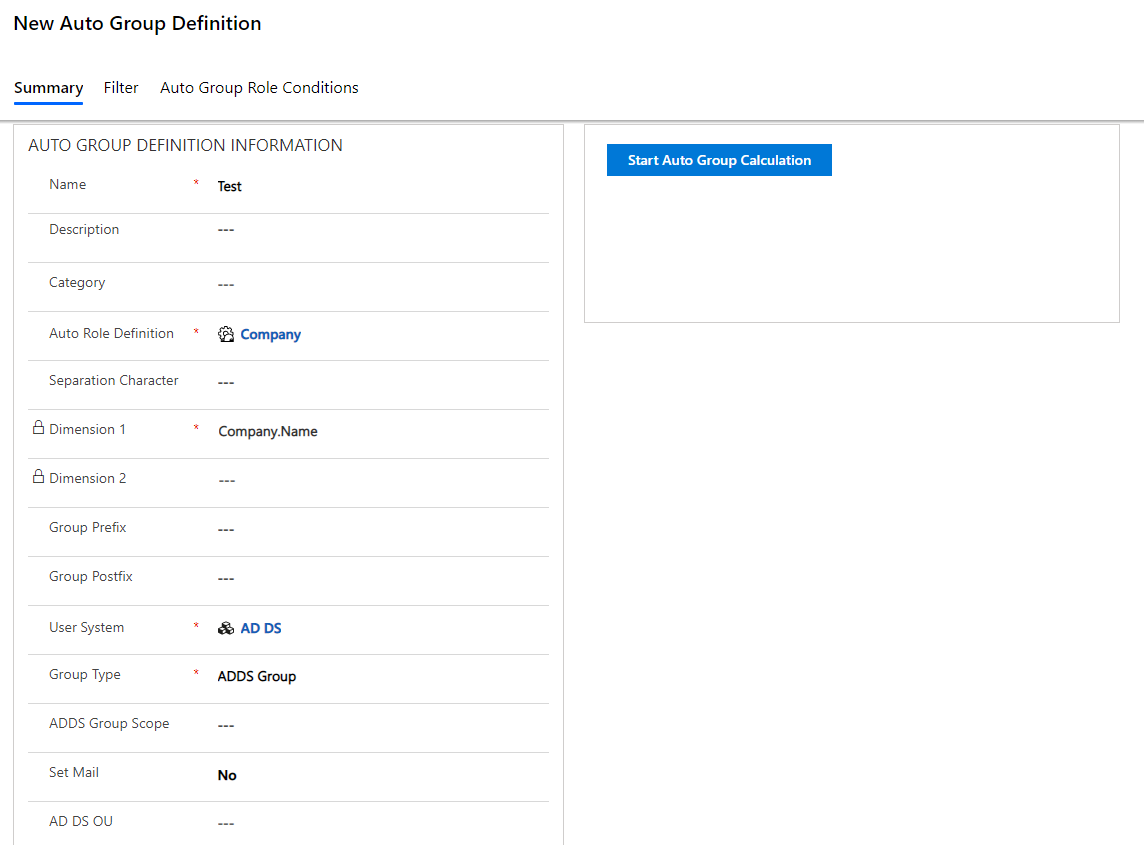The image size is (1144, 845).
Task: Click the Separation Character field
Action: coord(380,382)
